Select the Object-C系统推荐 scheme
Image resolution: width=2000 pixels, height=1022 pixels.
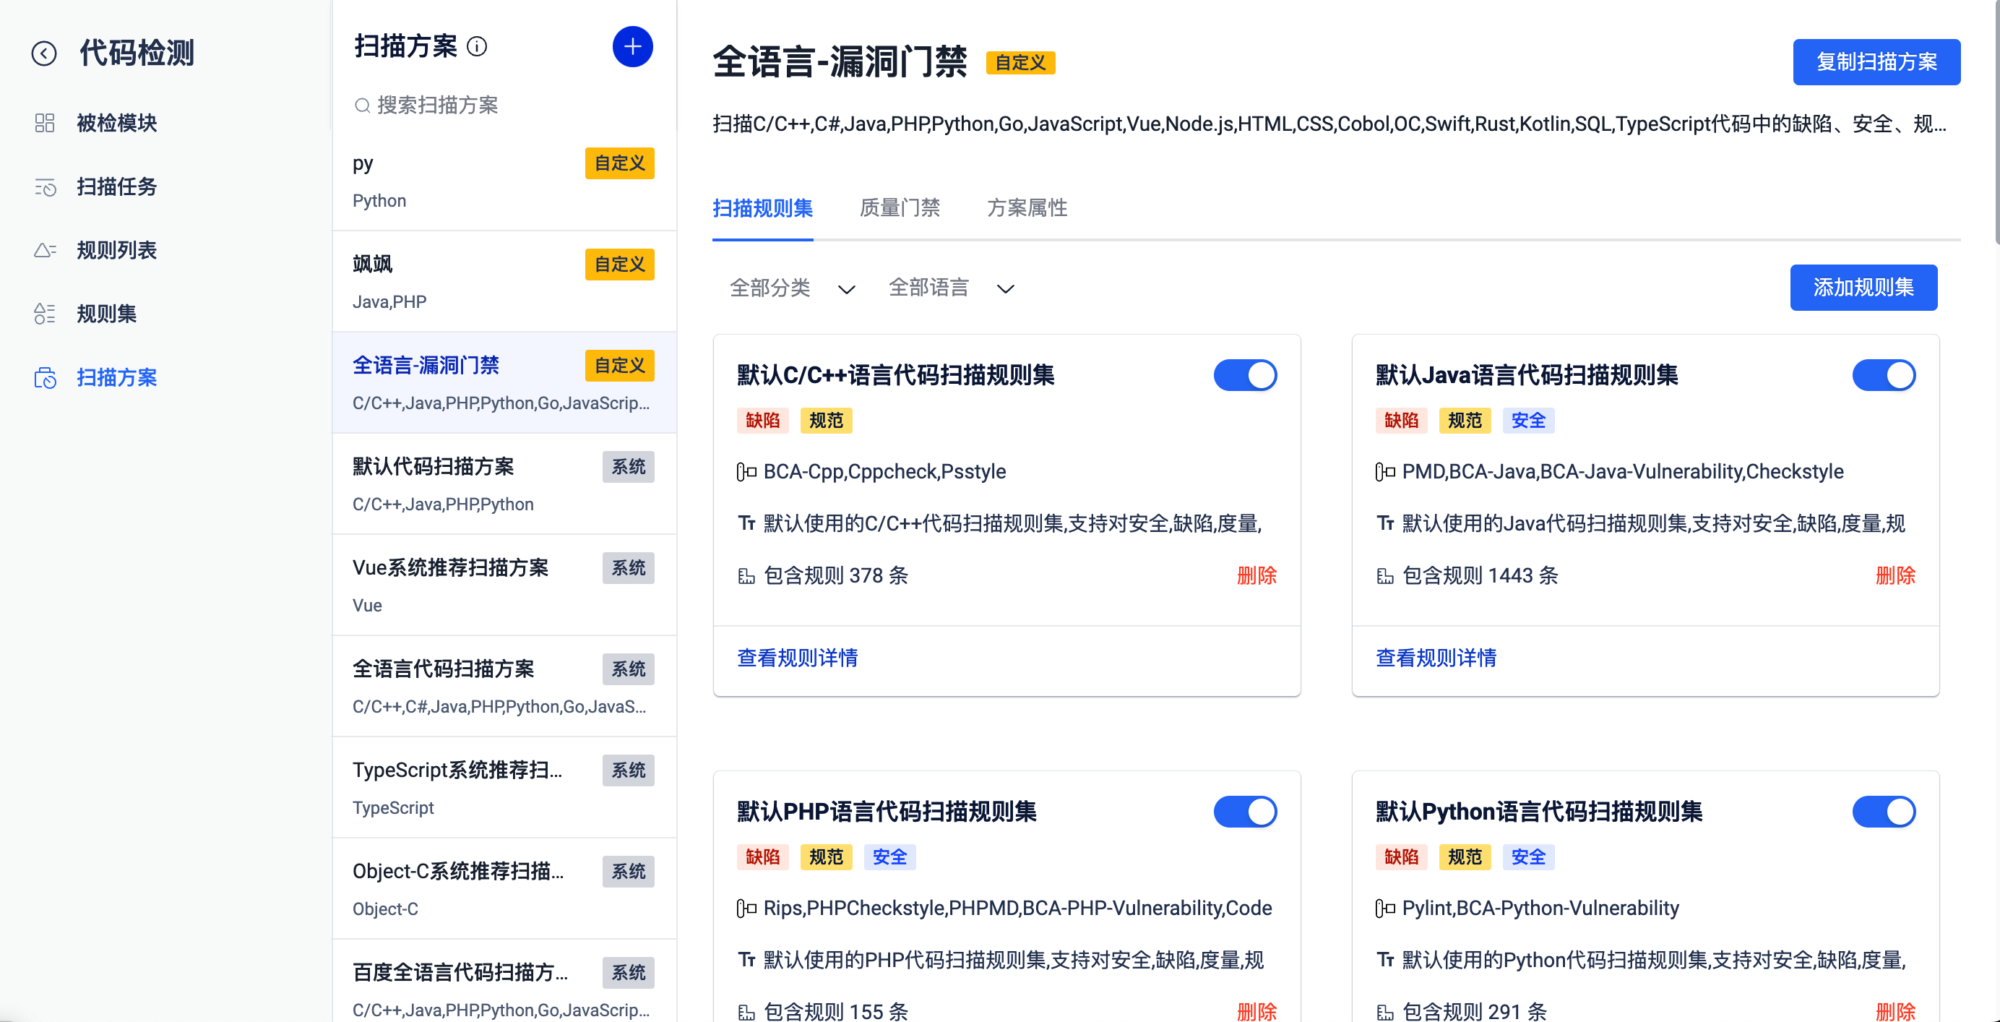click(x=504, y=889)
